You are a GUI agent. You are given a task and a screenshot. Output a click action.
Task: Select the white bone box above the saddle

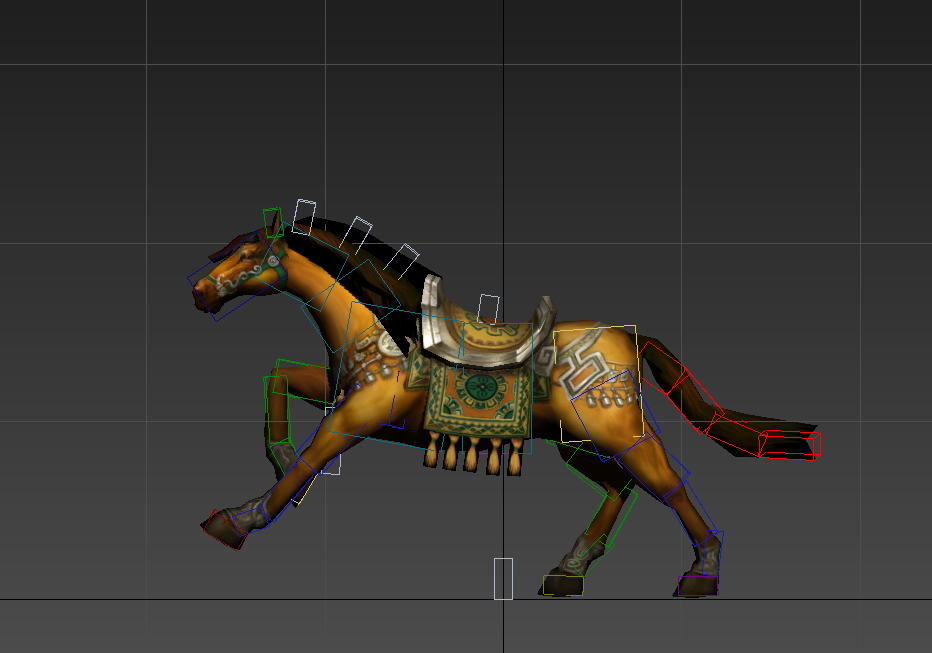coord(488,308)
